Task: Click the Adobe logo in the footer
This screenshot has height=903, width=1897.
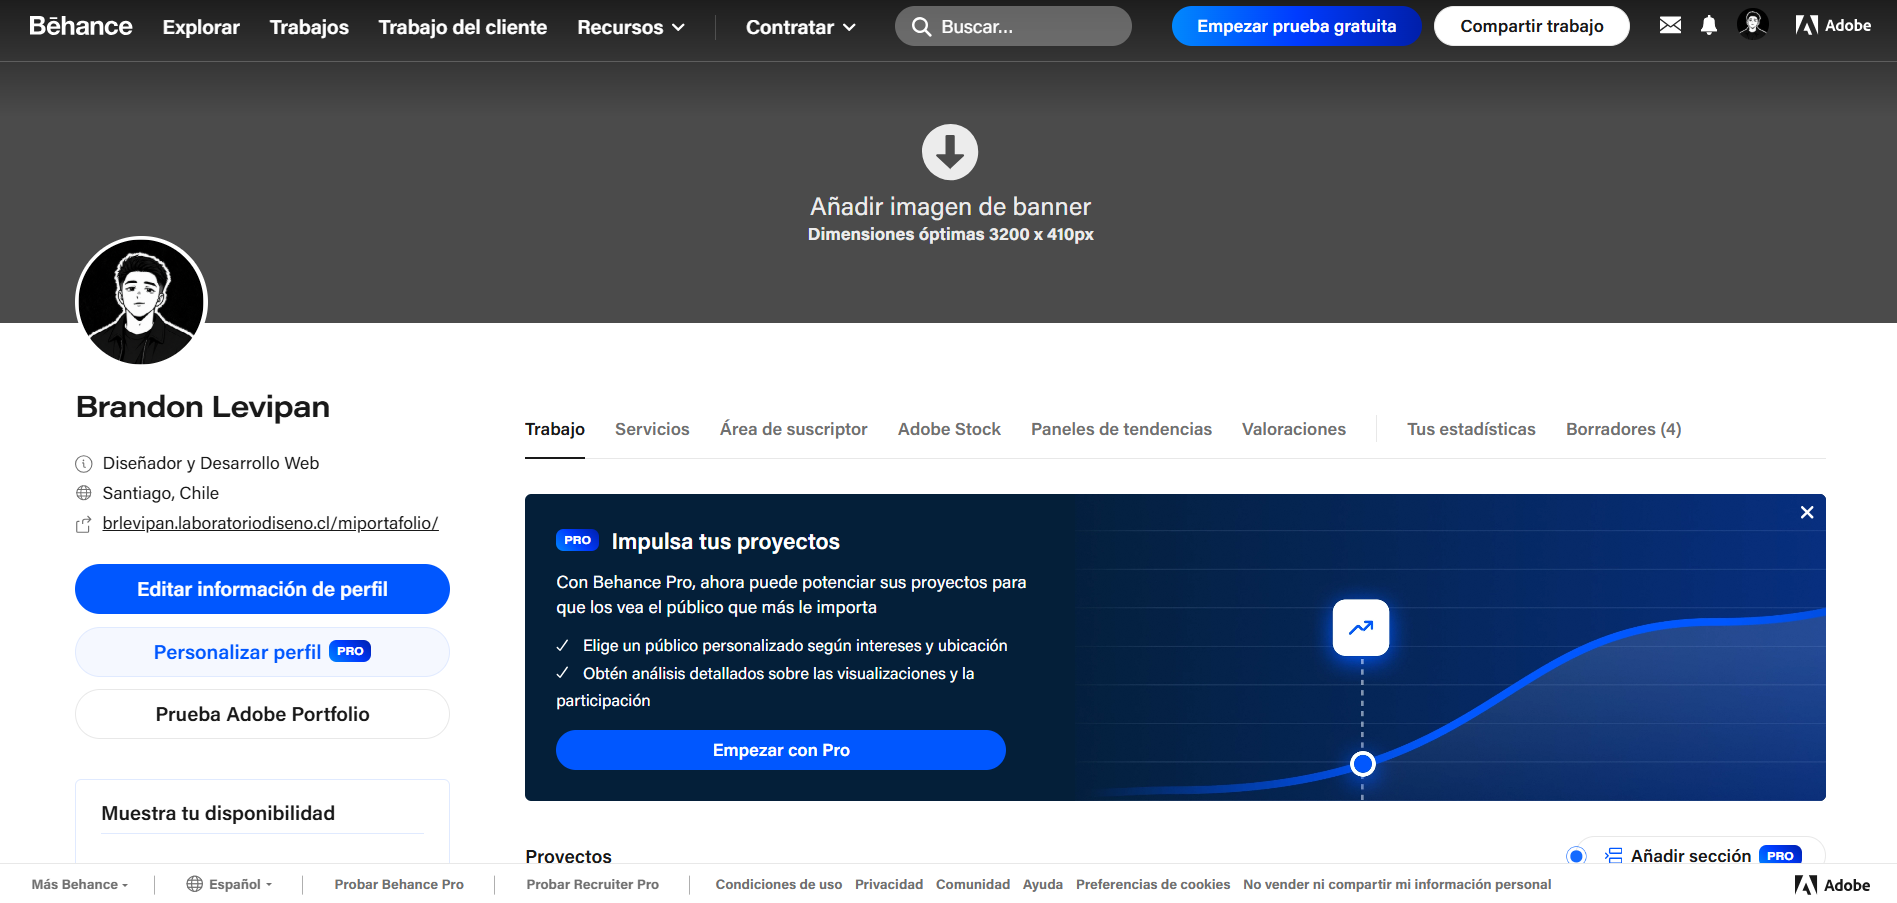Action: 1832,885
